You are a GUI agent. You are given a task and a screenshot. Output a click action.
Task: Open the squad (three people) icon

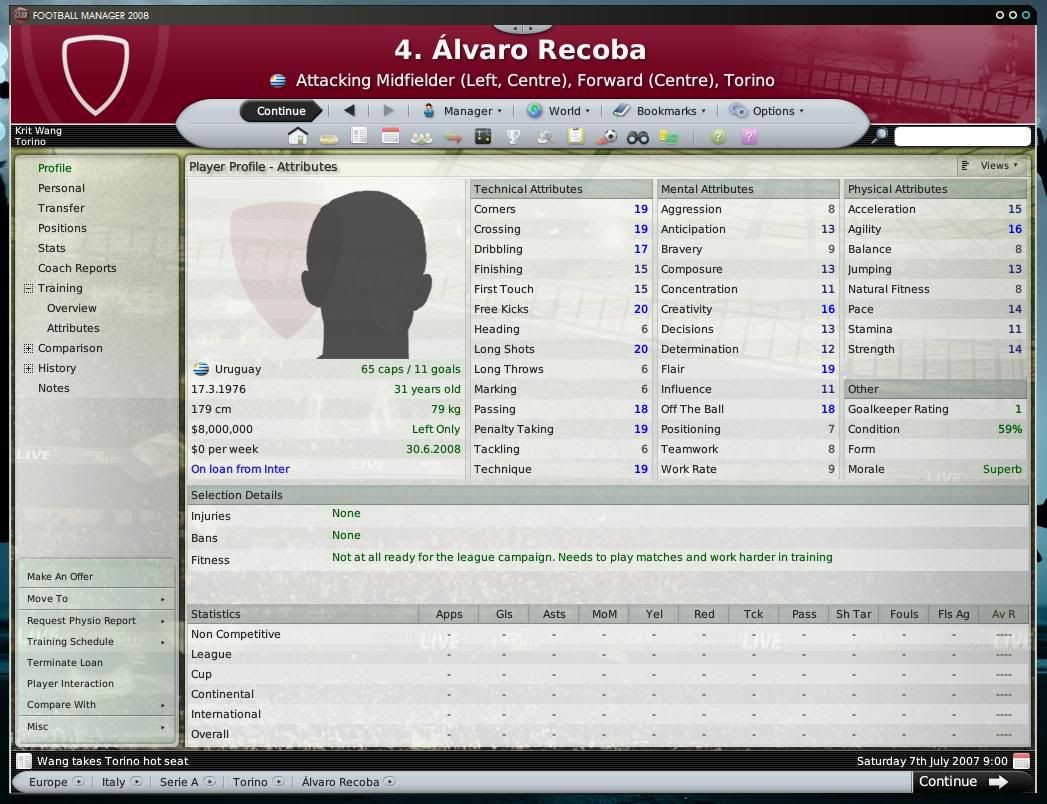pyautogui.click(x=421, y=138)
